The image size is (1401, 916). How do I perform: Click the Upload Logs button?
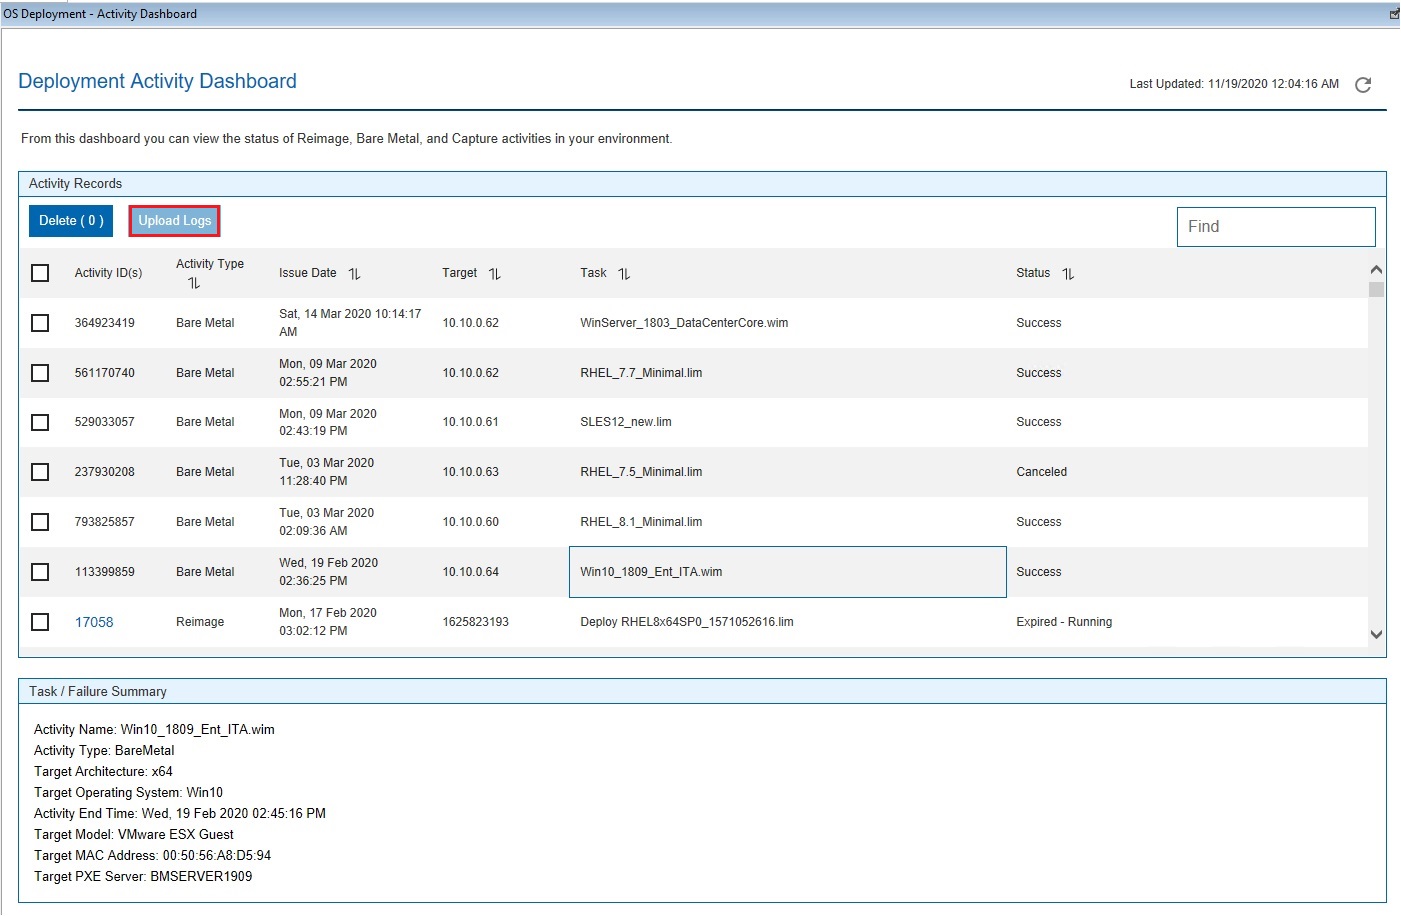[x=175, y=221]
